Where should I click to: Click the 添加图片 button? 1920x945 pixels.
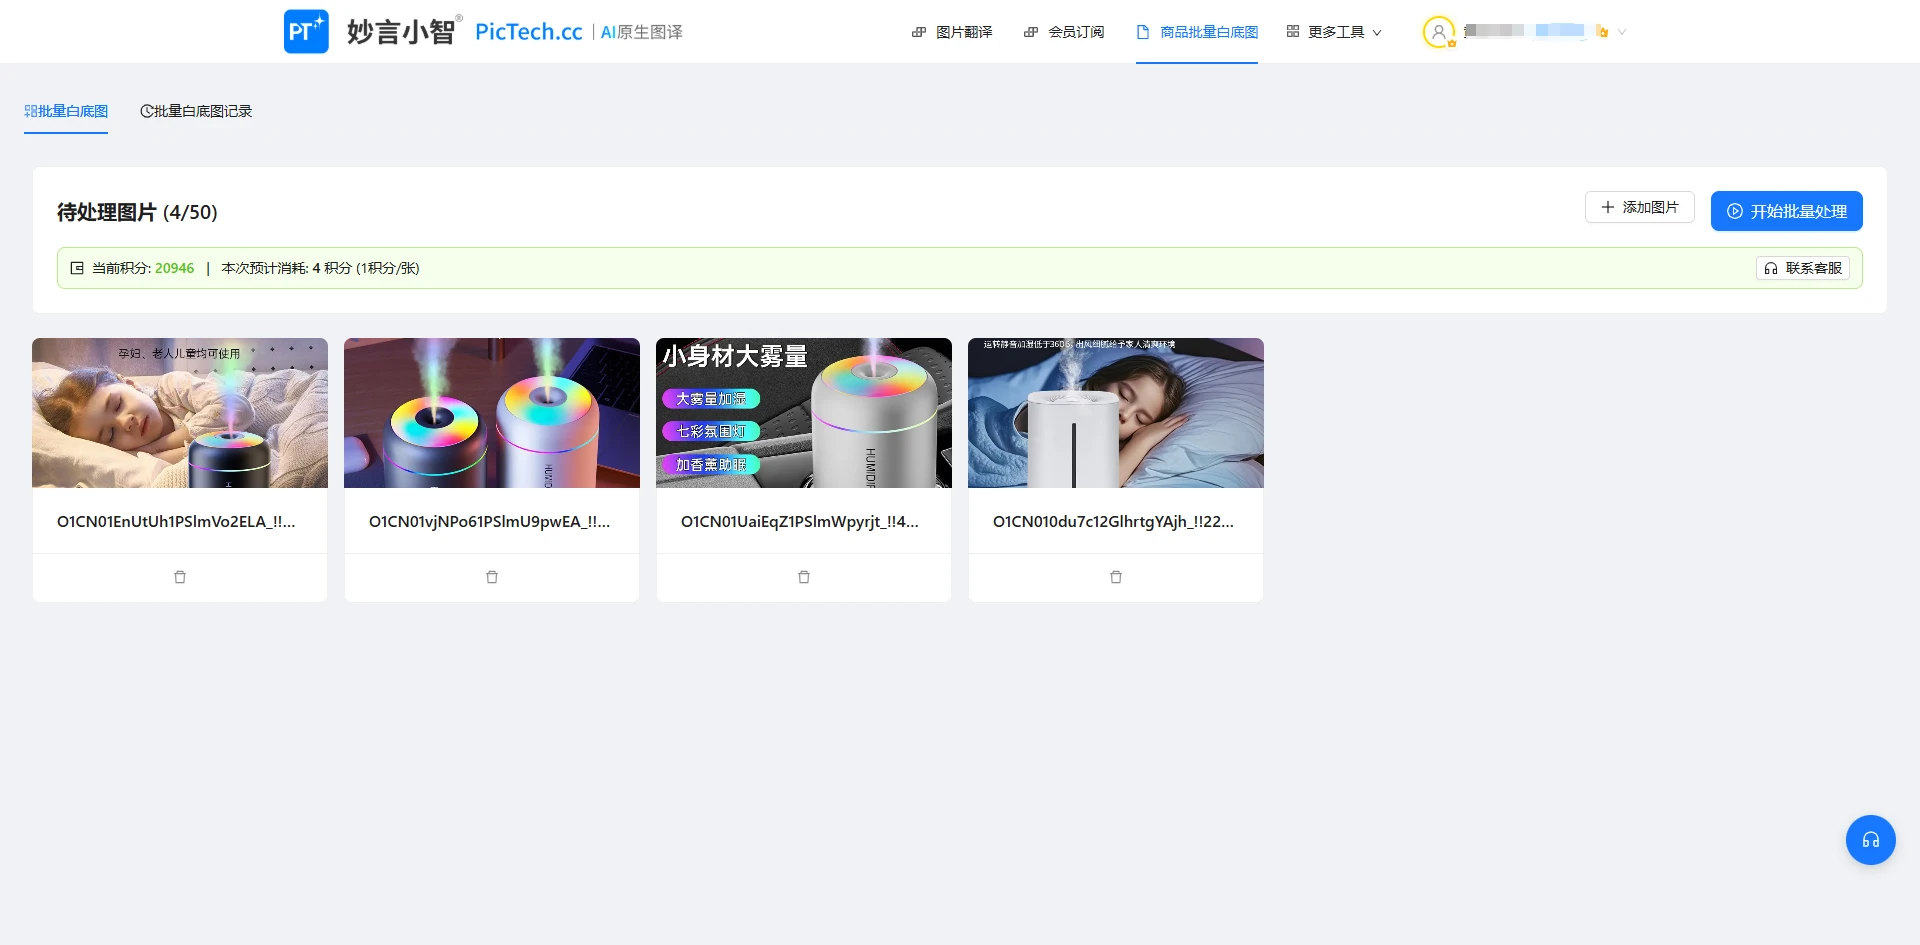pos(1639,207)
